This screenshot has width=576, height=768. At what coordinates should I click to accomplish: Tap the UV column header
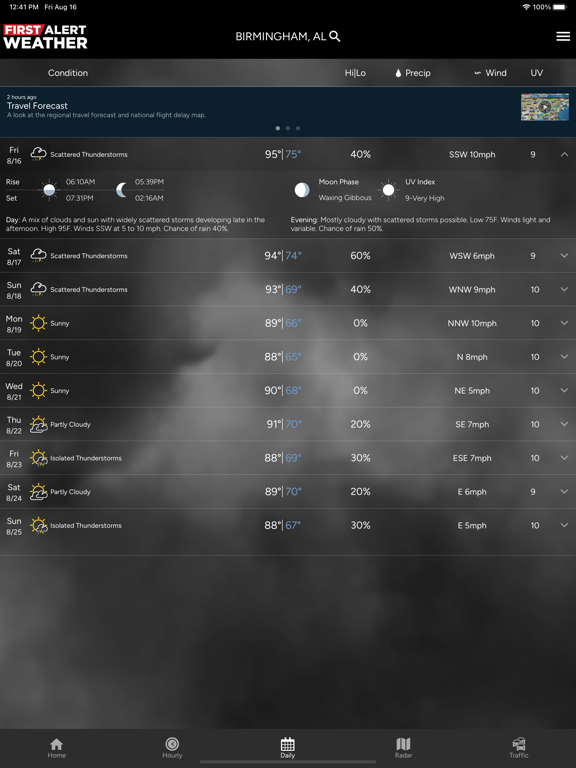[536, 73]
